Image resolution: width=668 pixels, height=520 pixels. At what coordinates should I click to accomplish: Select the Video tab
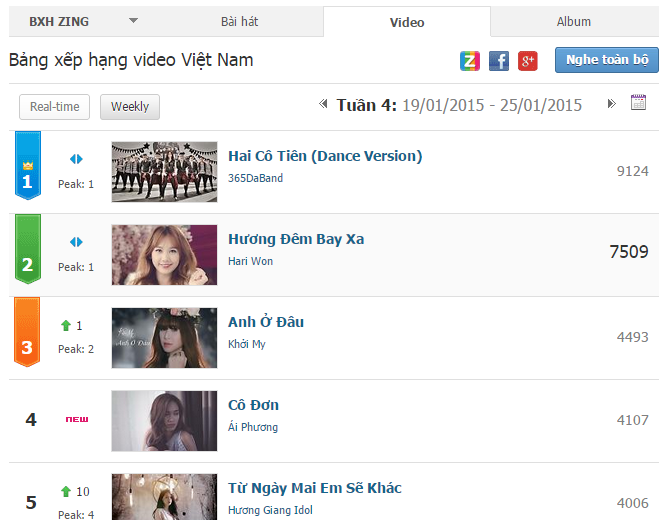[x=407, y=22]
